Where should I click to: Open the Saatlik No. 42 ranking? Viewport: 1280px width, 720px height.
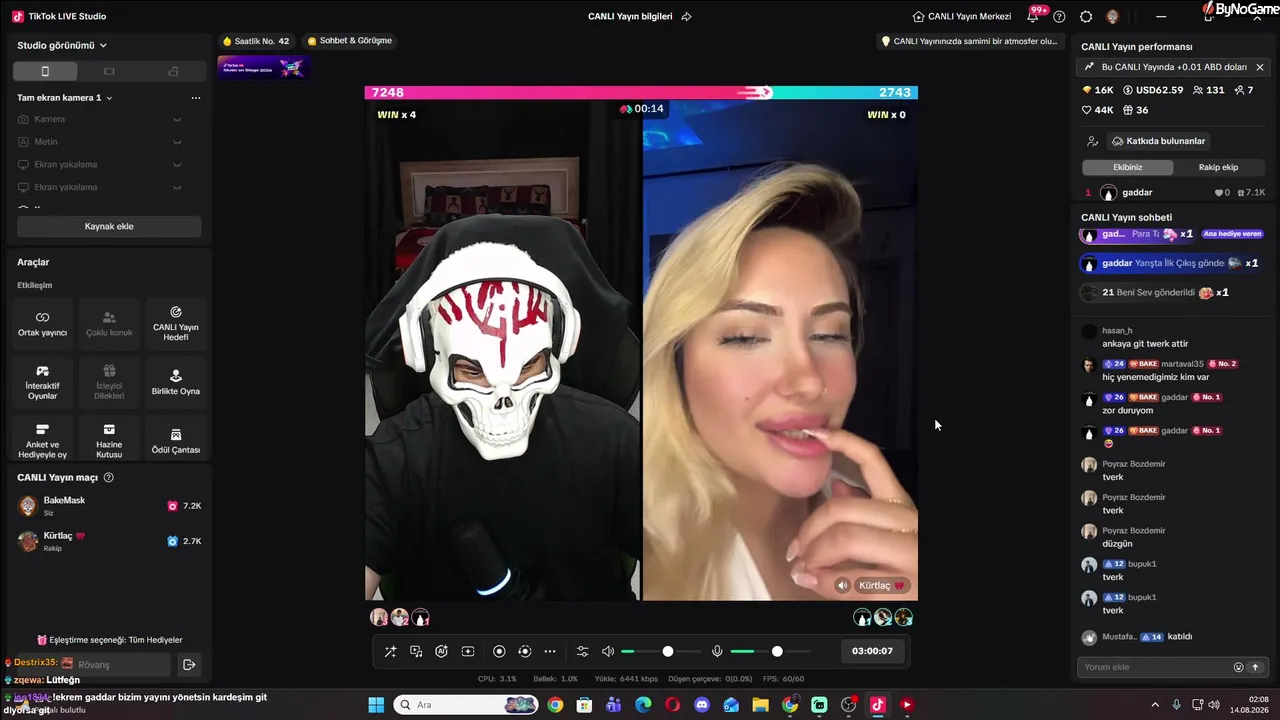coord(256,41)
